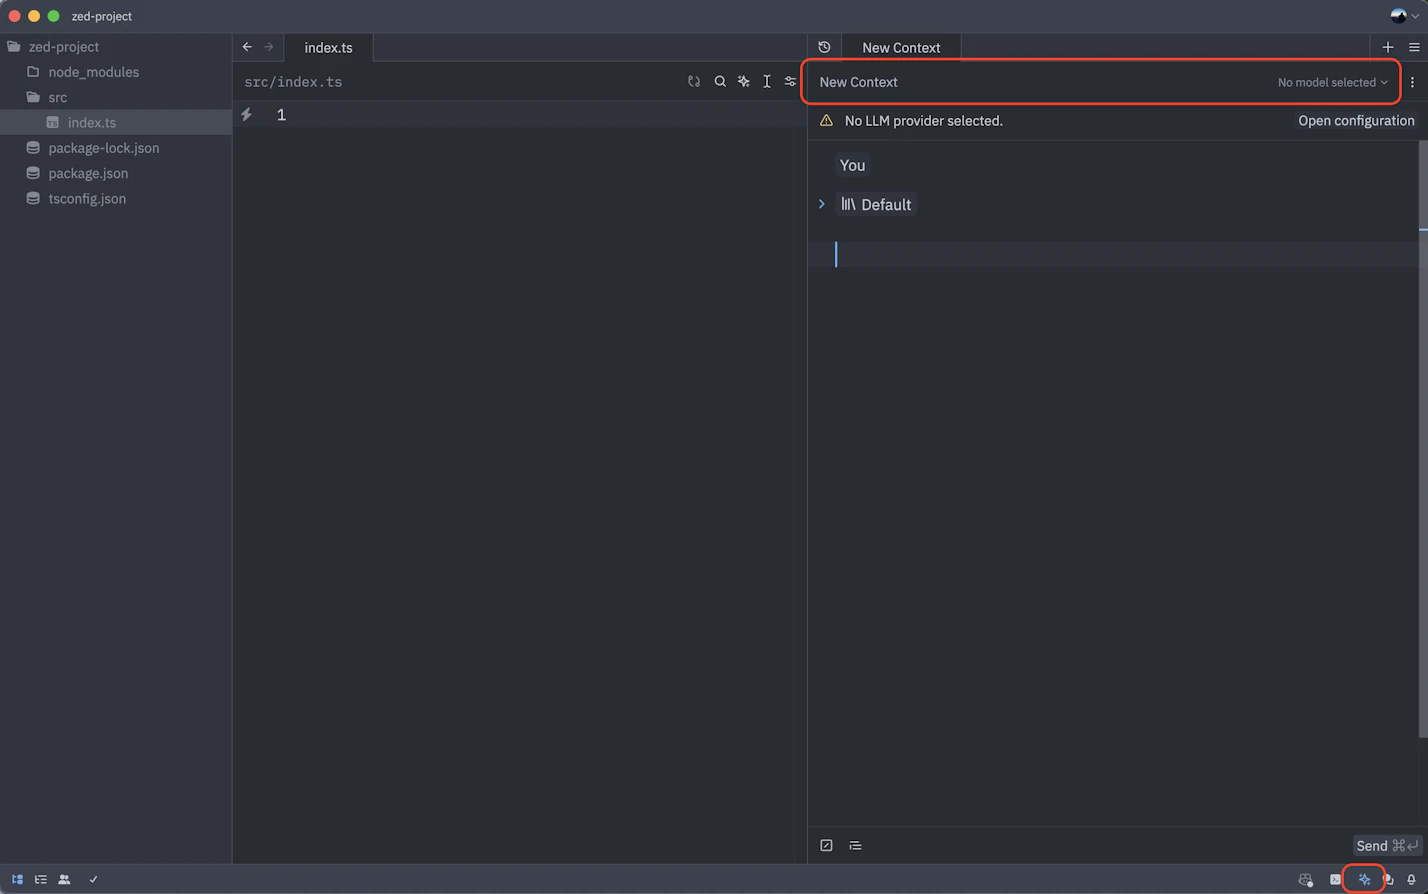Expand the Default prompt section
This screenshot has height=894, width=1428.
pos(822,204)
